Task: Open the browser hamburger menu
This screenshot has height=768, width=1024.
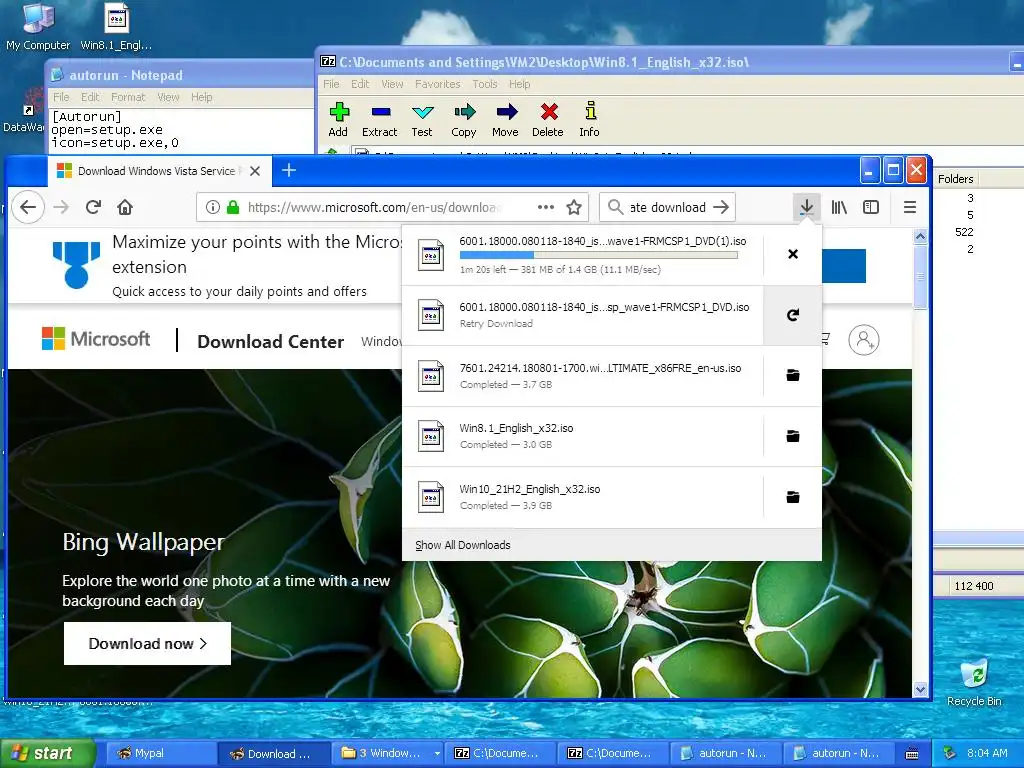Action: coord(909,208)
